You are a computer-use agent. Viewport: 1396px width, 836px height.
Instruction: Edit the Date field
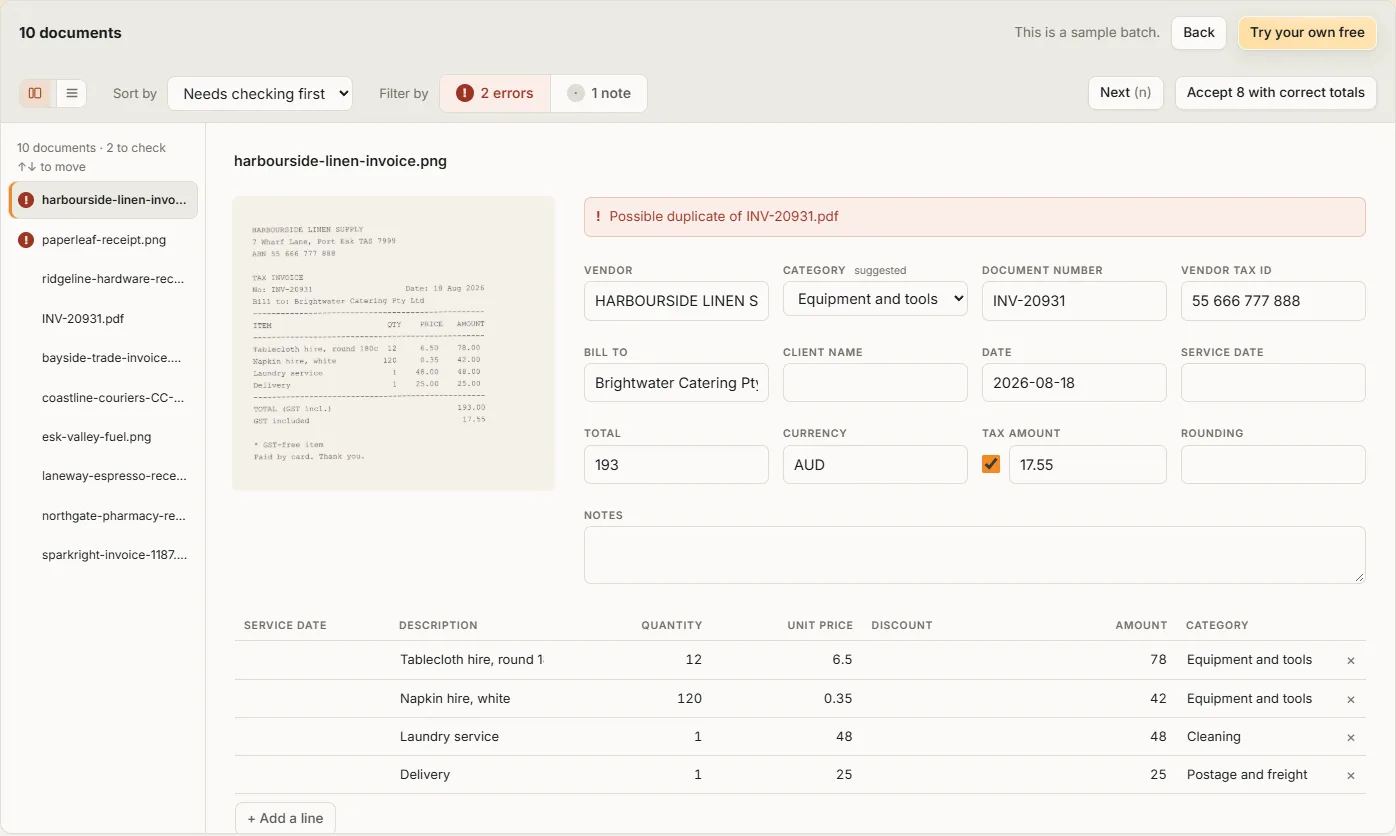(x=1074, y=383)
